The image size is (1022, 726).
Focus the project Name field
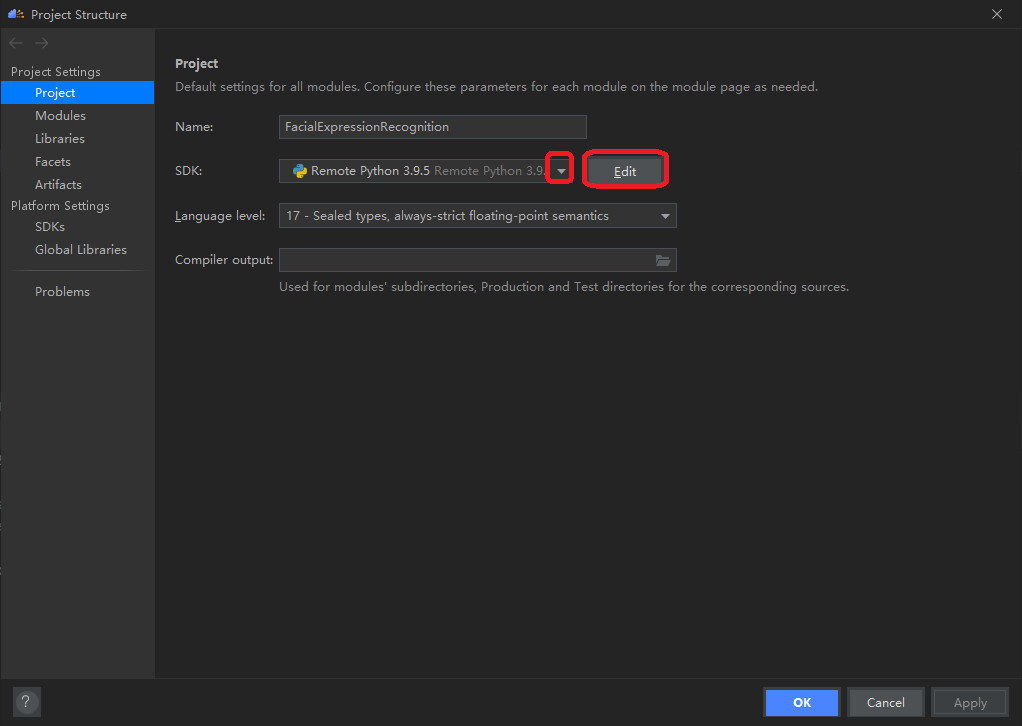[433, 127]
